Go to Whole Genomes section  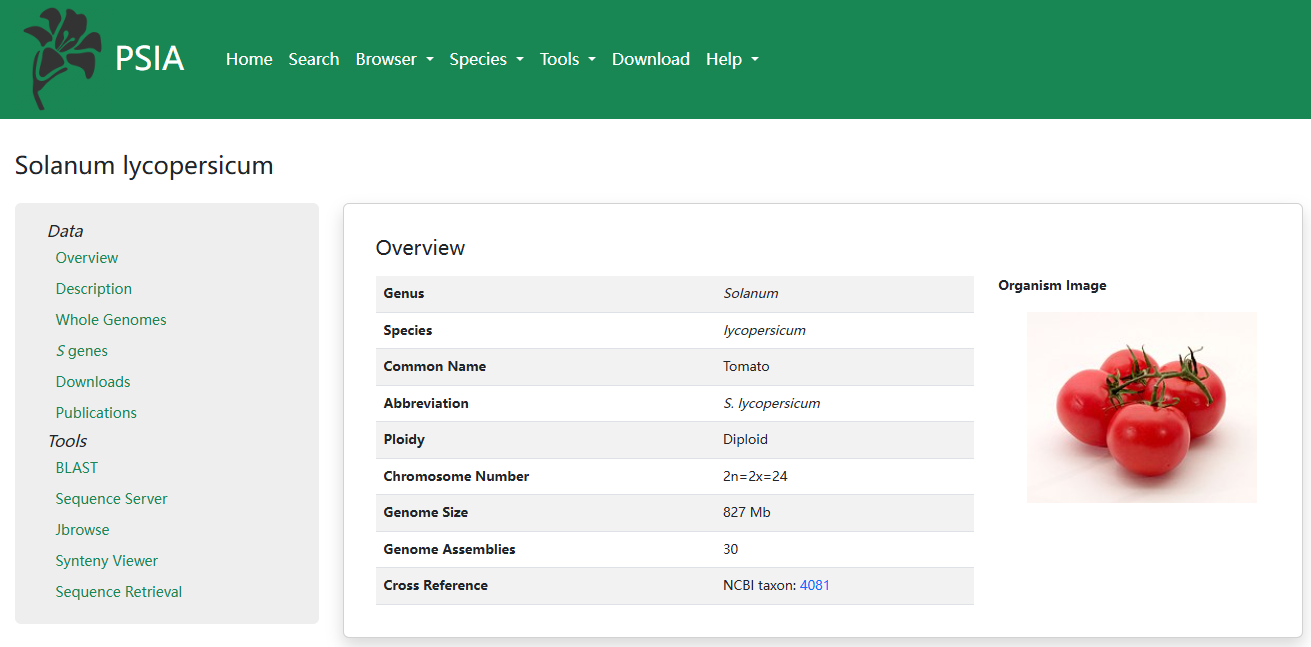pyautogui.click(x=111, y=320)
